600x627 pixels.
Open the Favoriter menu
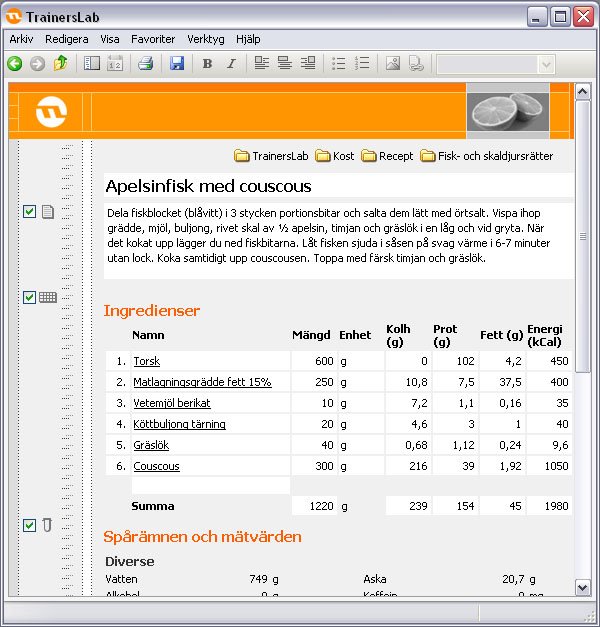pyautogui.click(x=153, y=39)
